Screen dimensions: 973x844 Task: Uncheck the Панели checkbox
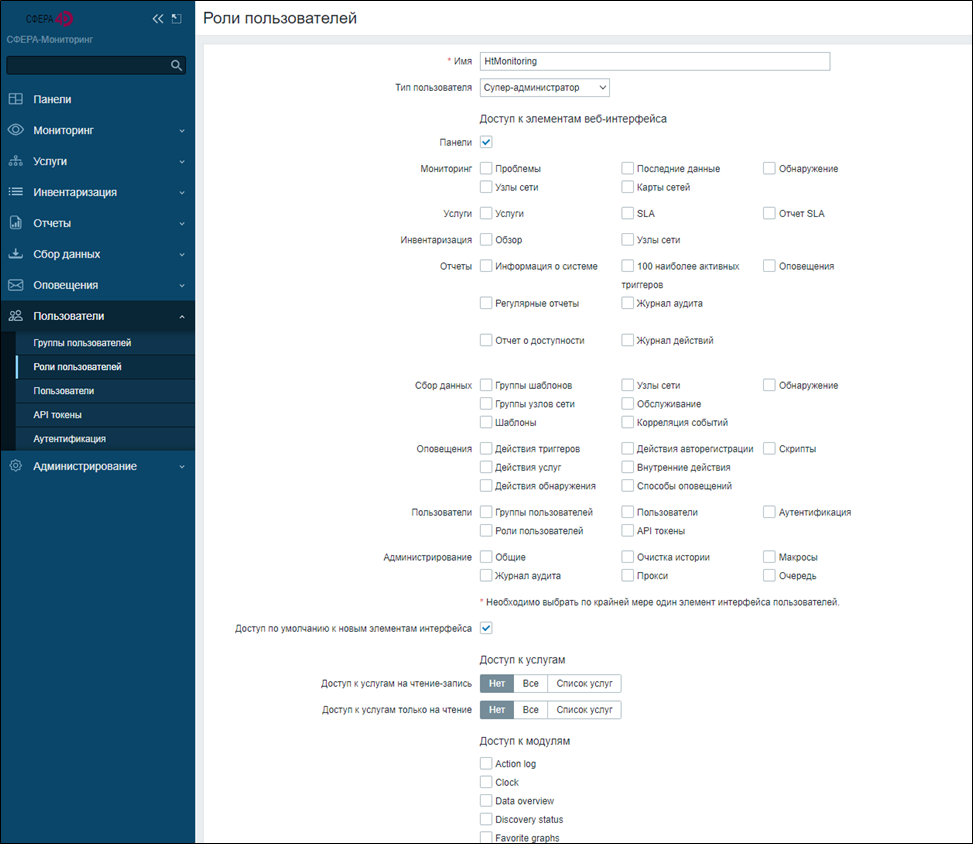point(486,143)
